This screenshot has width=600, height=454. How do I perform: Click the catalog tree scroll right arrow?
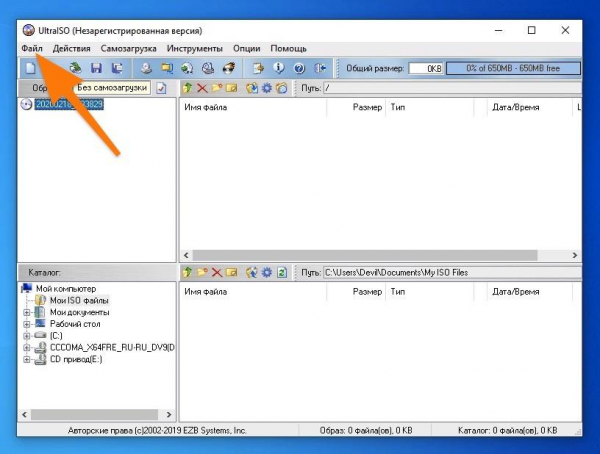[x=169, y=415]
